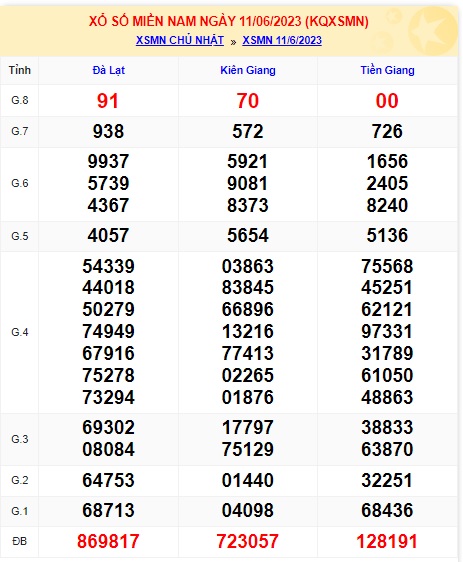The image size is (463, 562).
Task: Click the number 03863 in G.4
Action: pyautogui.click(x=248, y=266)
